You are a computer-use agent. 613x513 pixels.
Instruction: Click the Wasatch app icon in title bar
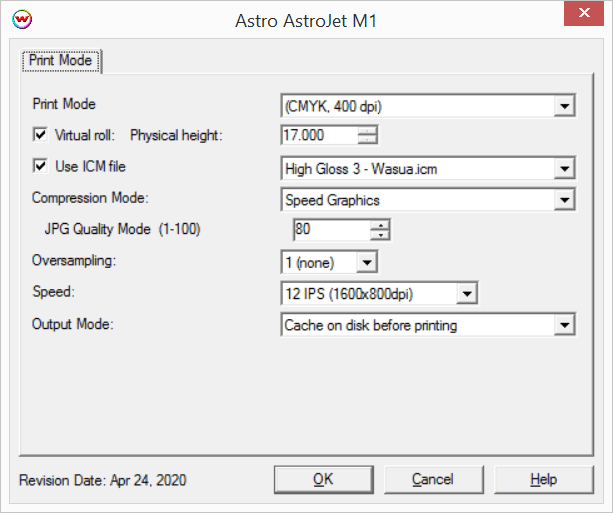click(x=22, y=20)
